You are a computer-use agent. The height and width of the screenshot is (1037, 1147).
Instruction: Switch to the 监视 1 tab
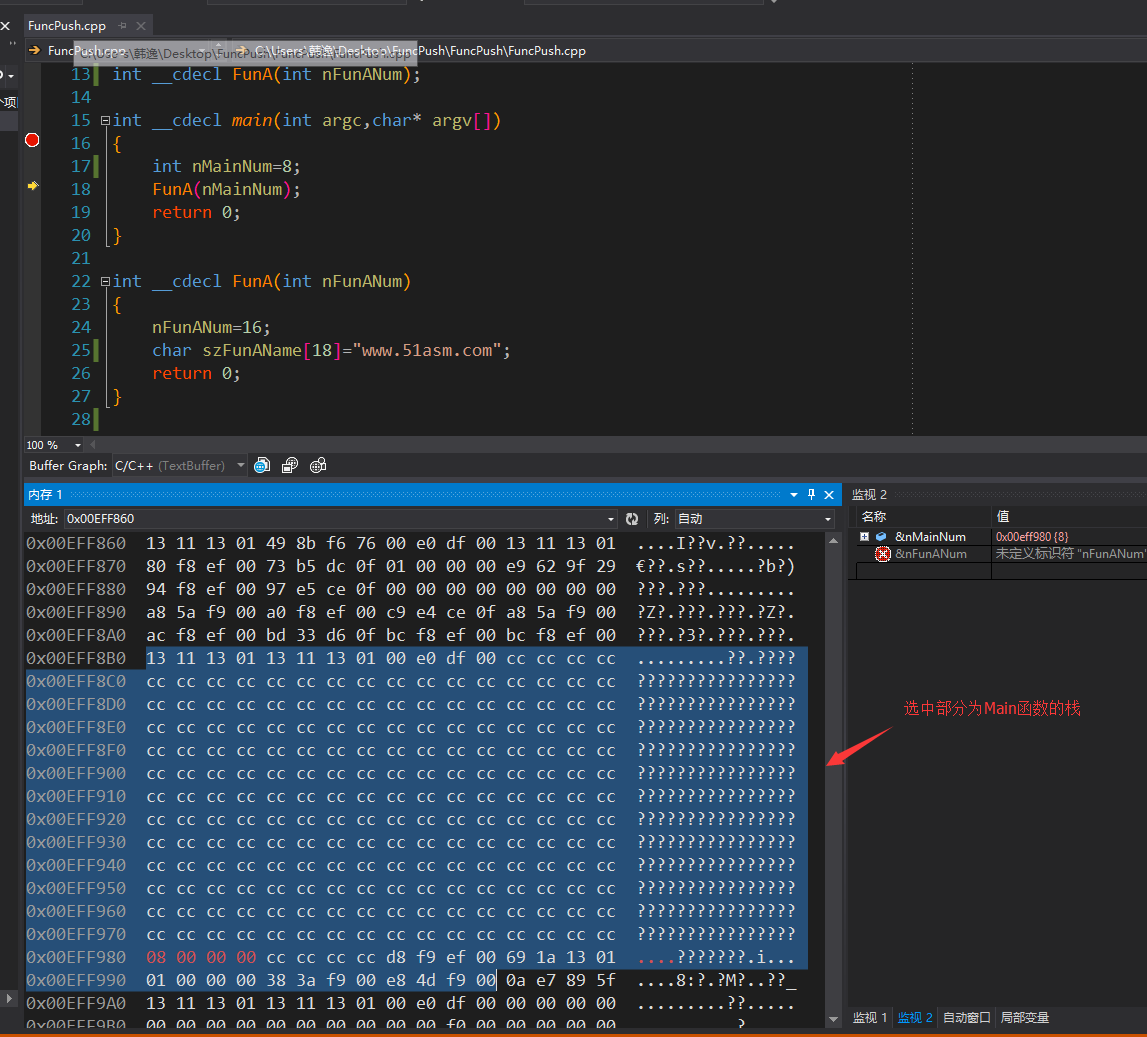point(869,1017)
